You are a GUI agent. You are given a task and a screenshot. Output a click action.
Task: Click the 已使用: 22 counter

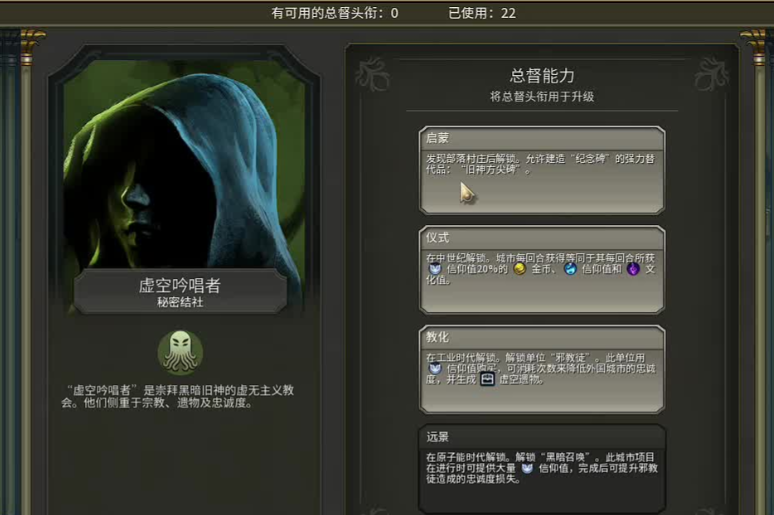tap(482, 13)
